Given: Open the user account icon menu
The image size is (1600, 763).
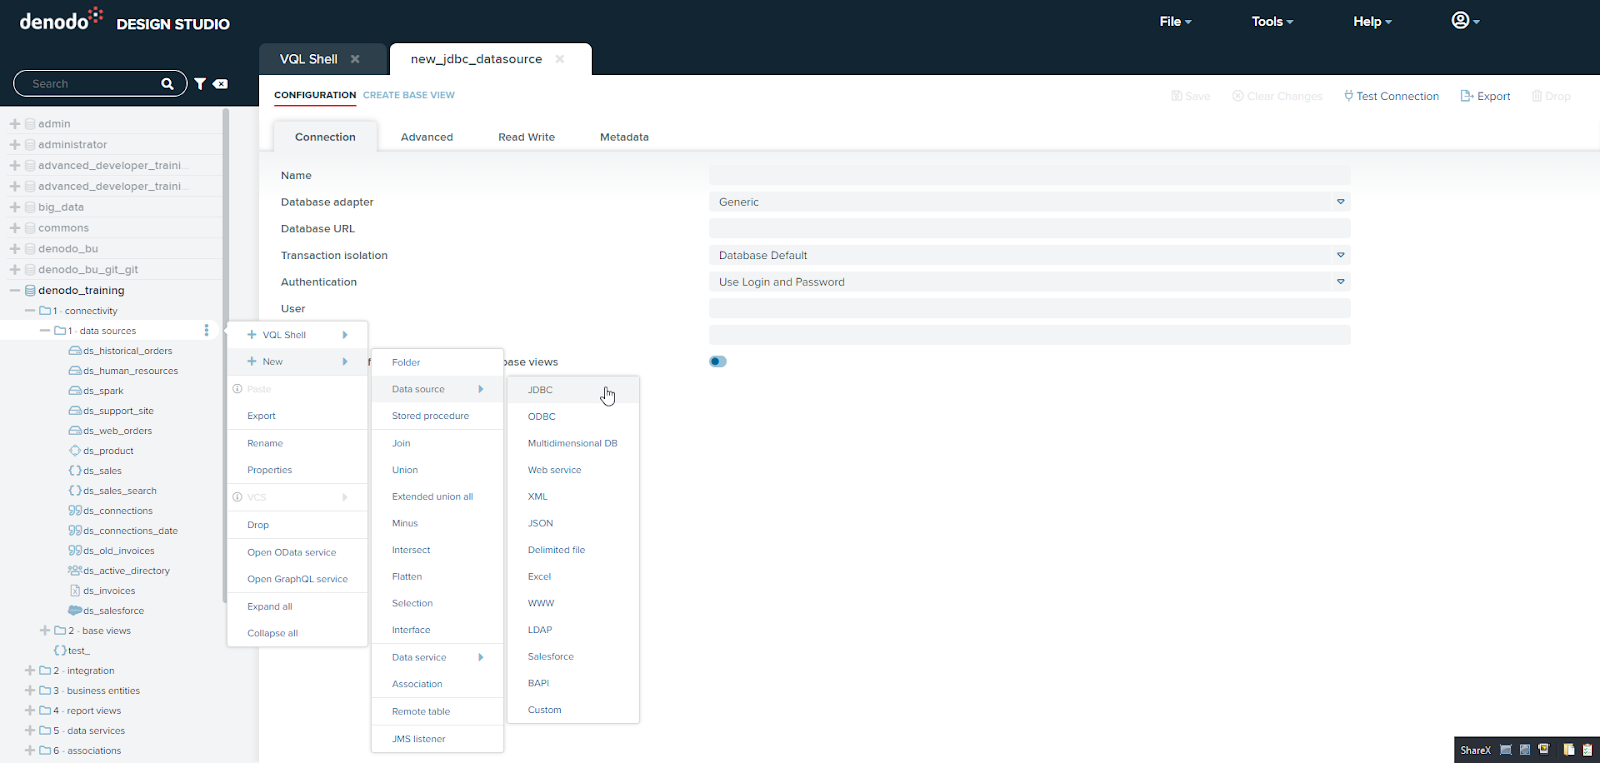Looking at the screenshot, I should (1465, 21).
